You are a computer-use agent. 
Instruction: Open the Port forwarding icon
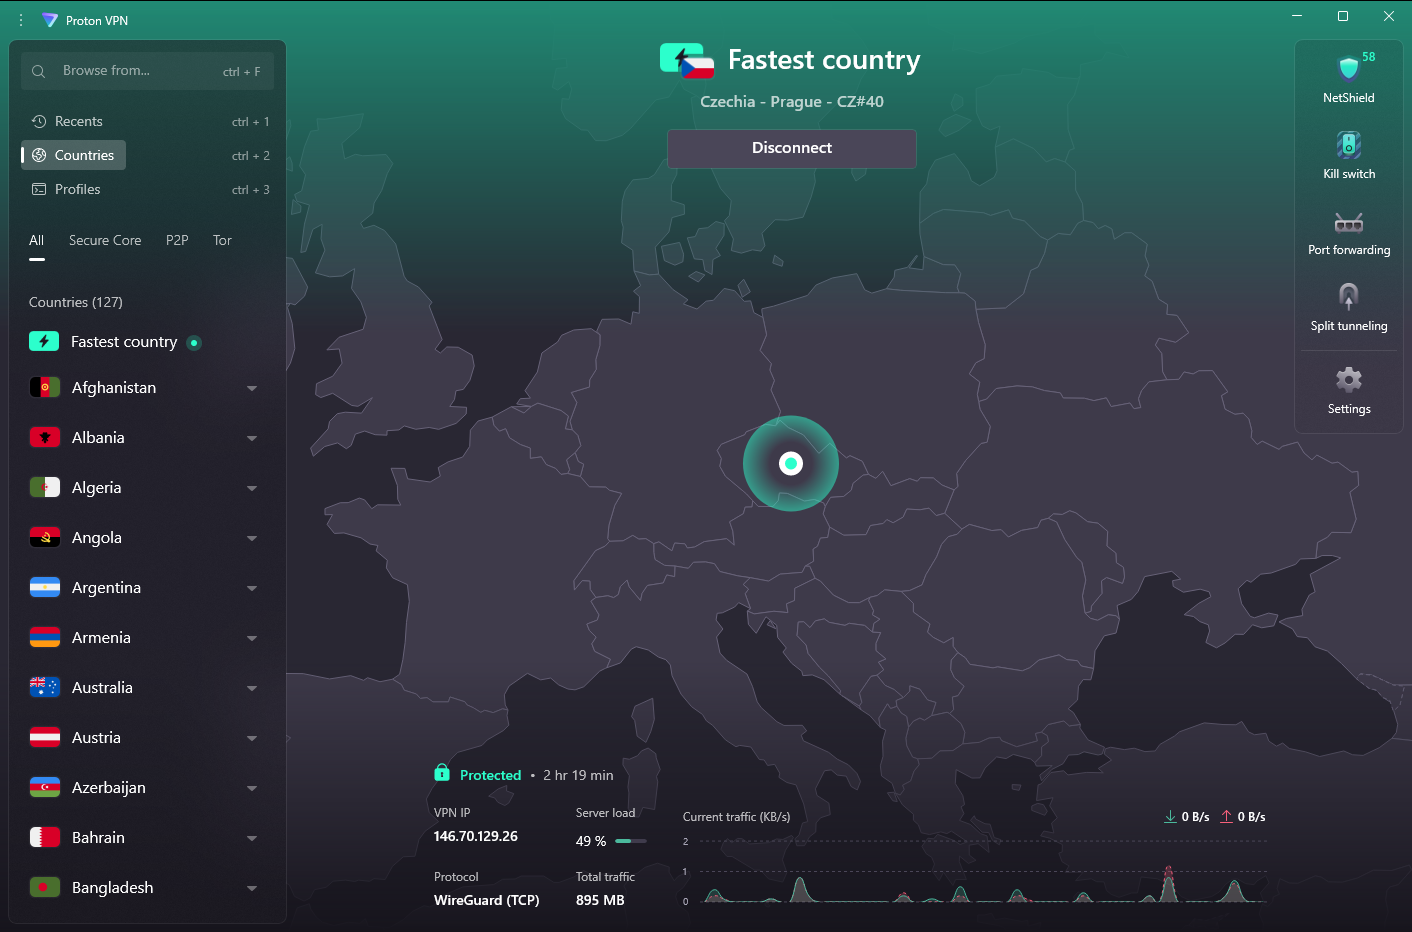click(1348, 222)
